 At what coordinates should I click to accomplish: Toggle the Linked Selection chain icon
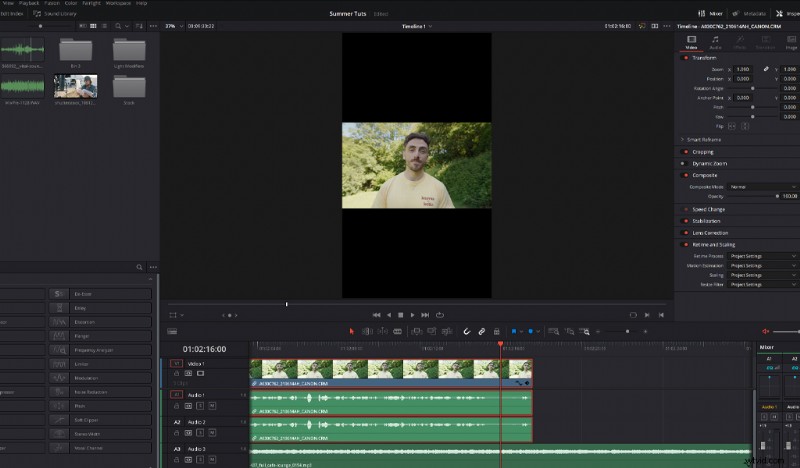coord(482,331)
